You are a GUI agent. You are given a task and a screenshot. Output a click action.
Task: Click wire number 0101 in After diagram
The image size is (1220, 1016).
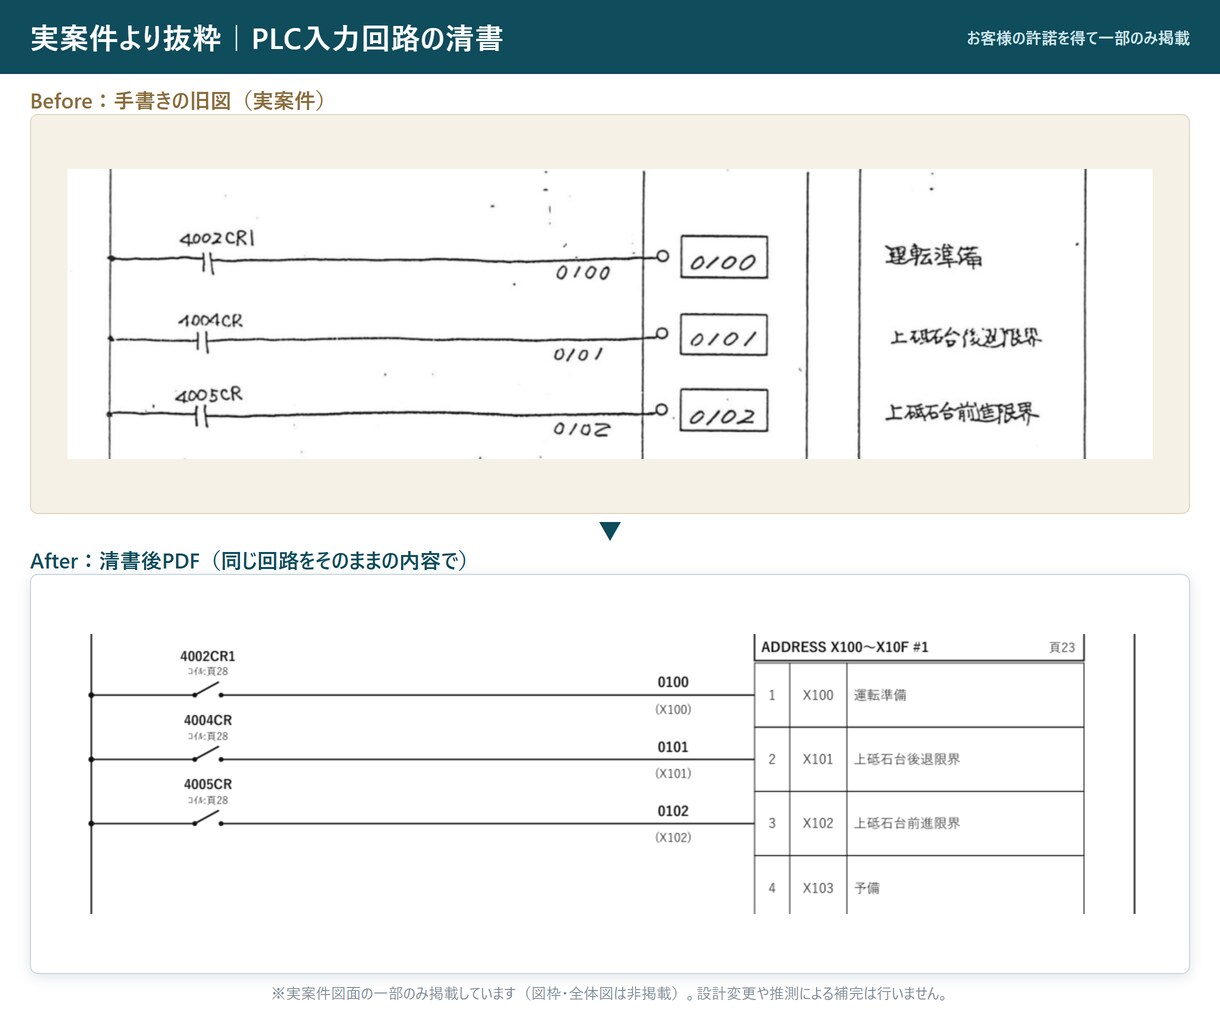[673, 746]
